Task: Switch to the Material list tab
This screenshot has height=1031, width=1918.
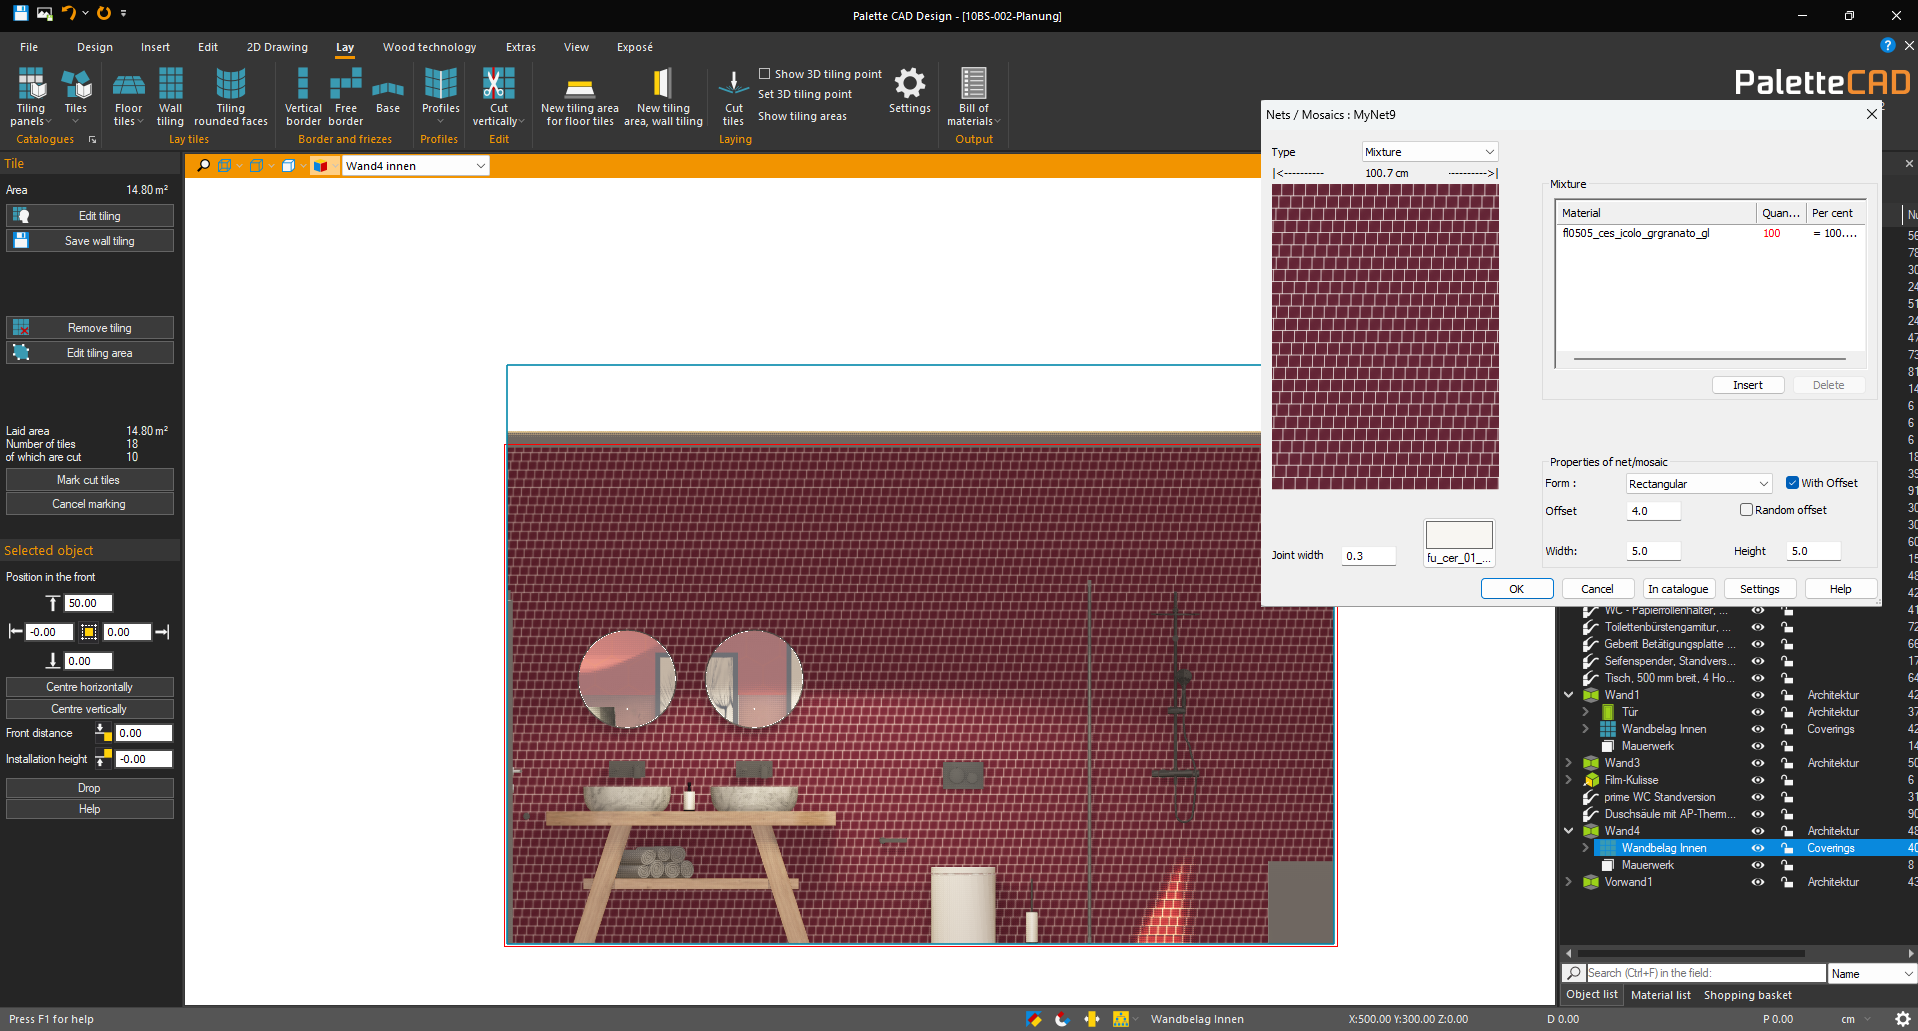Action: coord(1660,995)
